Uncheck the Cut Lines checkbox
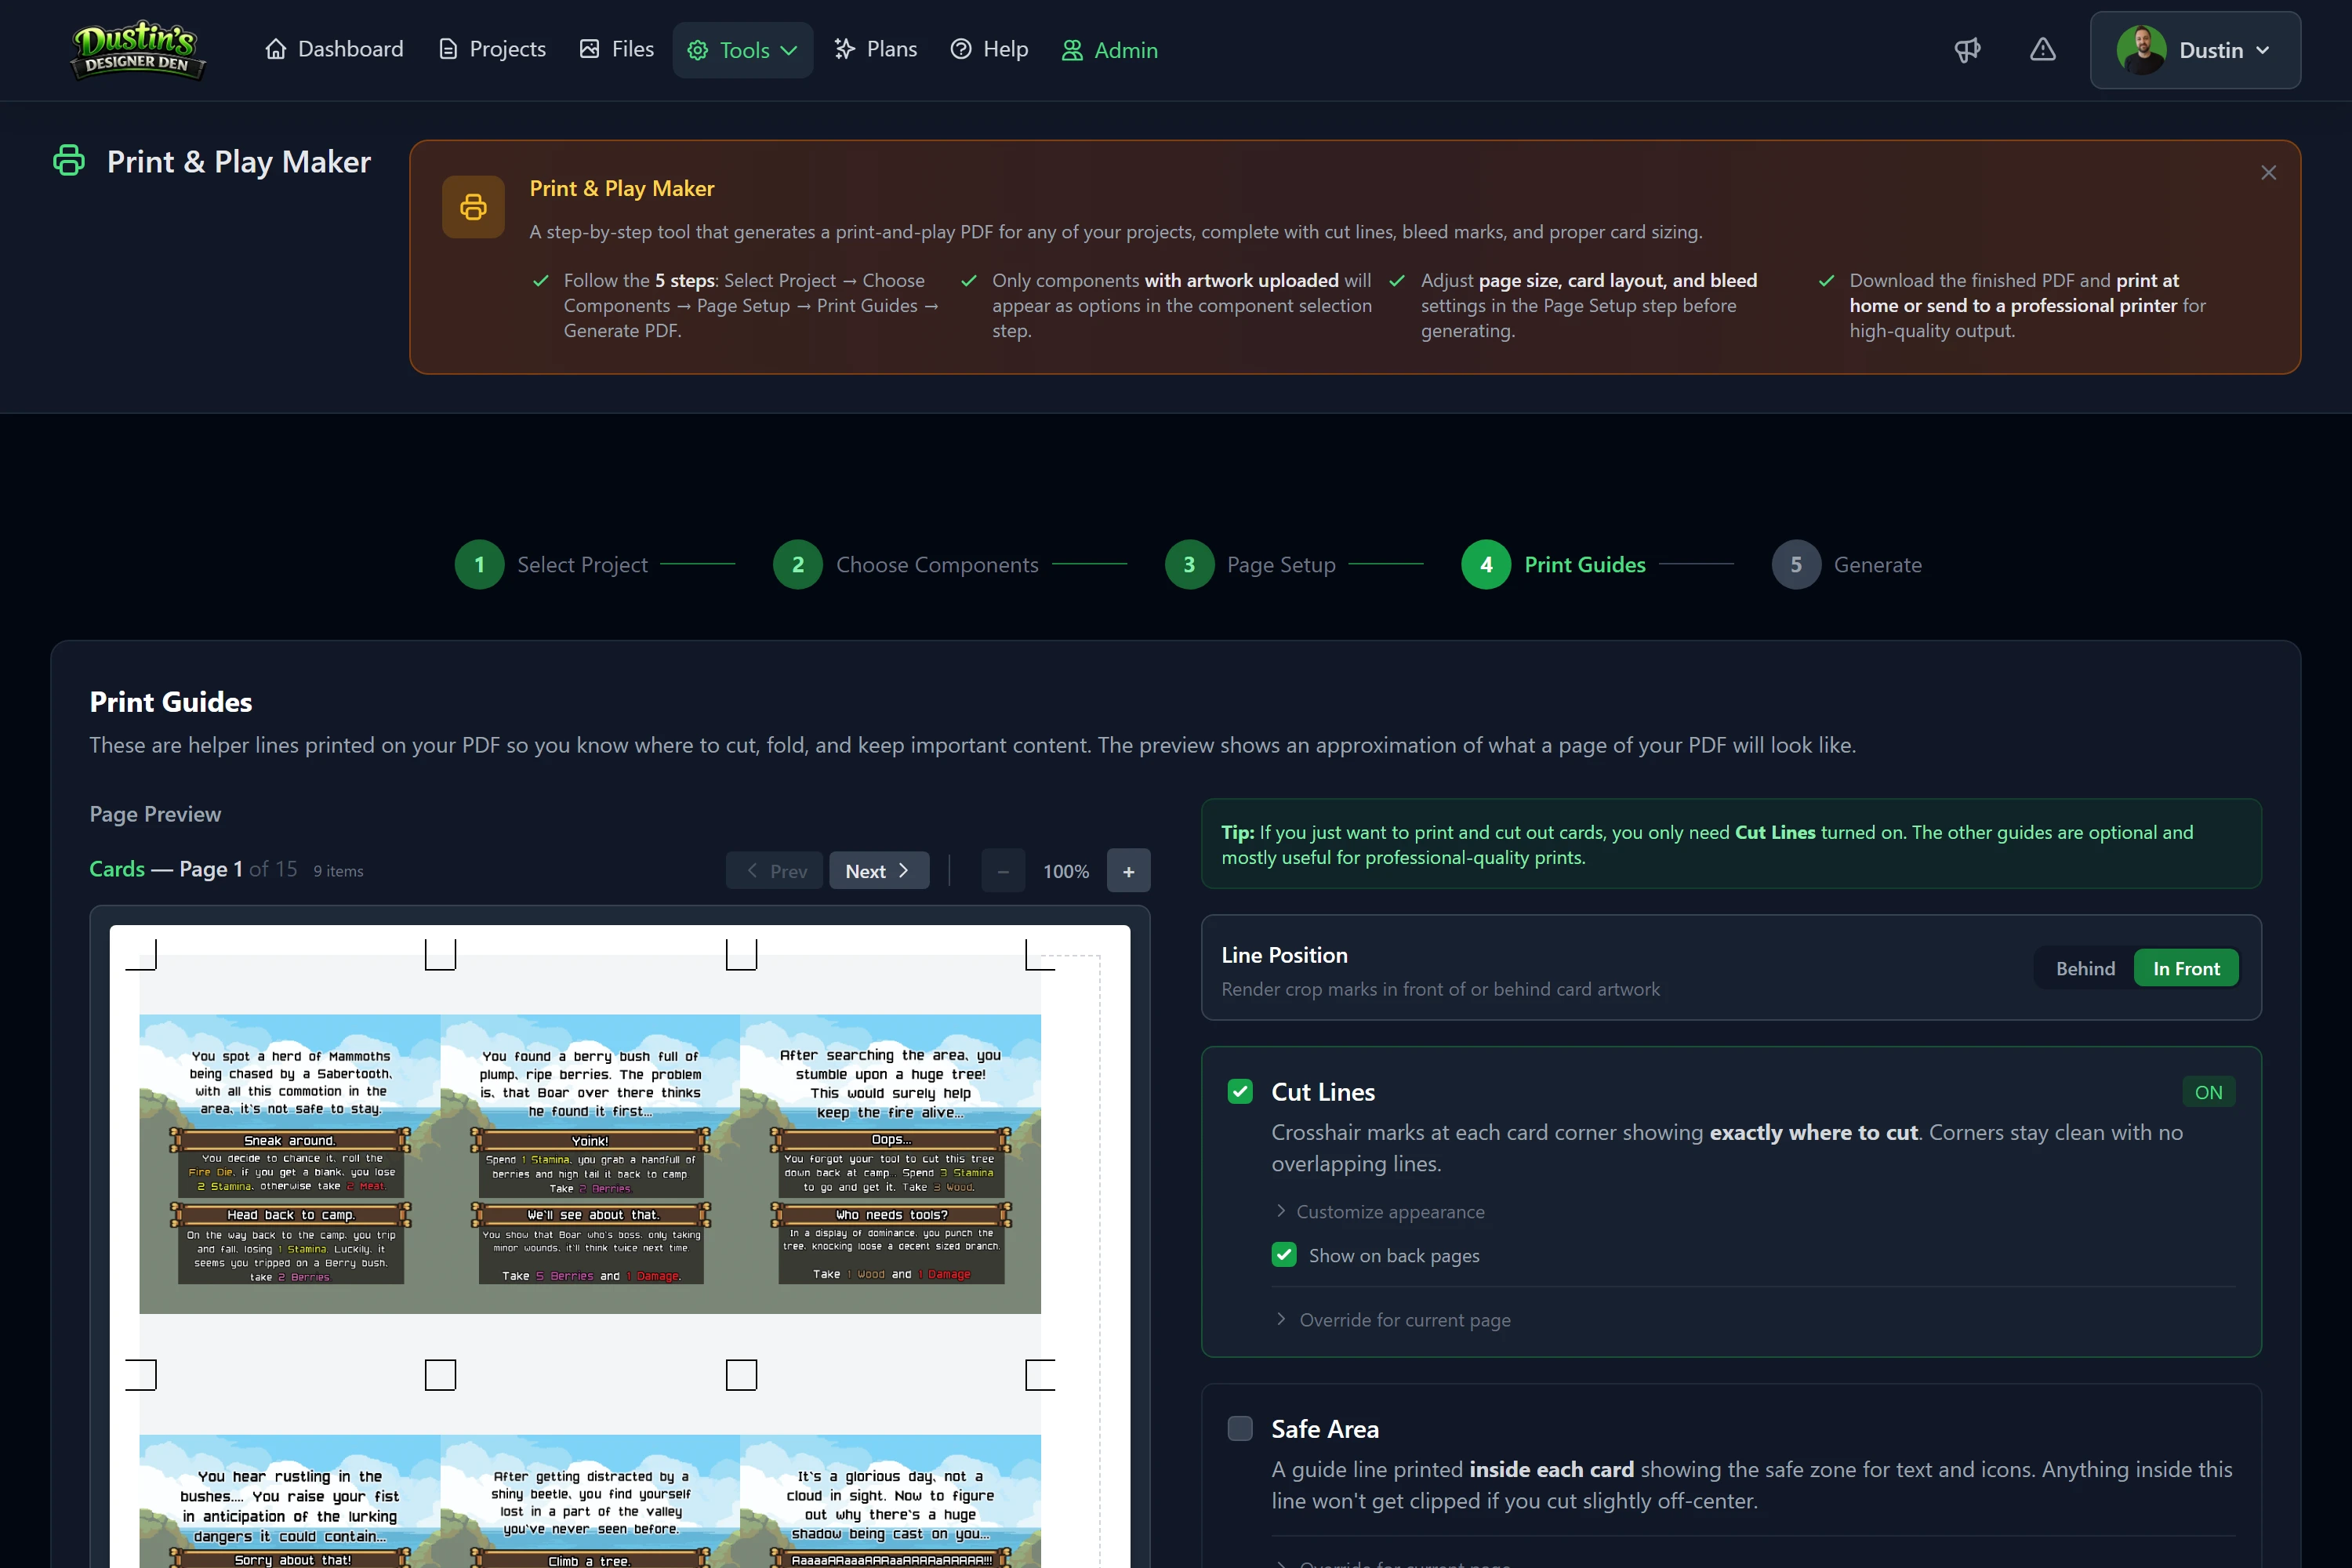 [x=1240, y=1091]
